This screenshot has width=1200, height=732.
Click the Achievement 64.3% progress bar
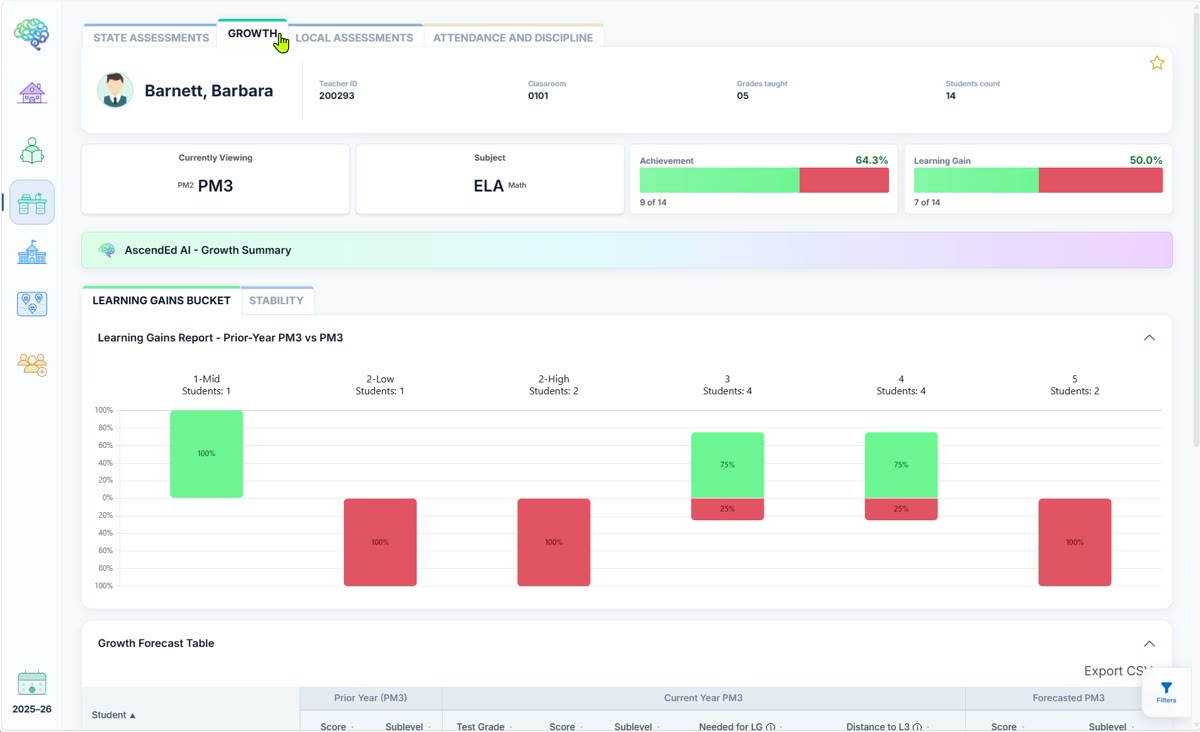(764, 180)
